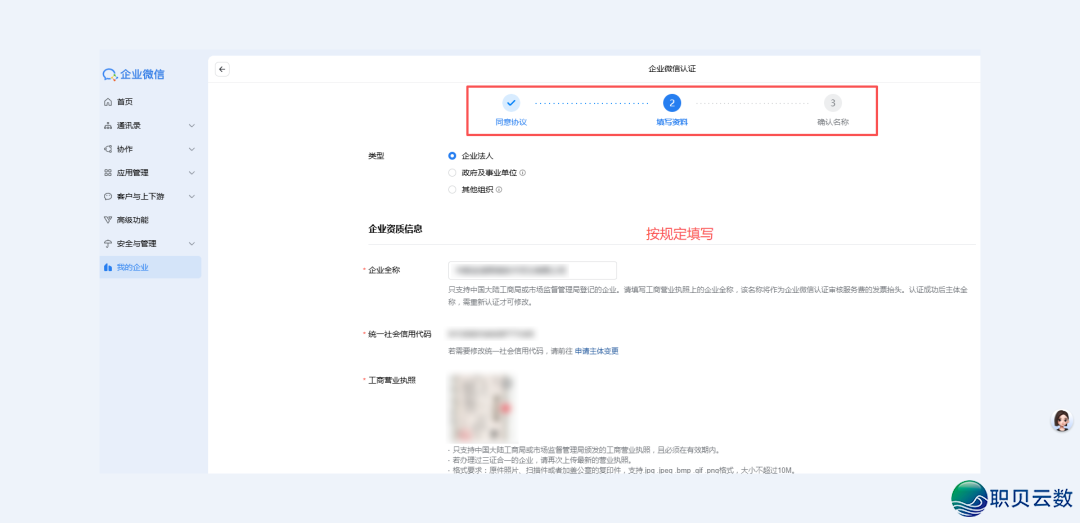Image resolution: width=1080 pixels, height=523 pixels.
Task: Select the 企业法人 radio option
Action: pyautogui.click(x=452, y=156)
